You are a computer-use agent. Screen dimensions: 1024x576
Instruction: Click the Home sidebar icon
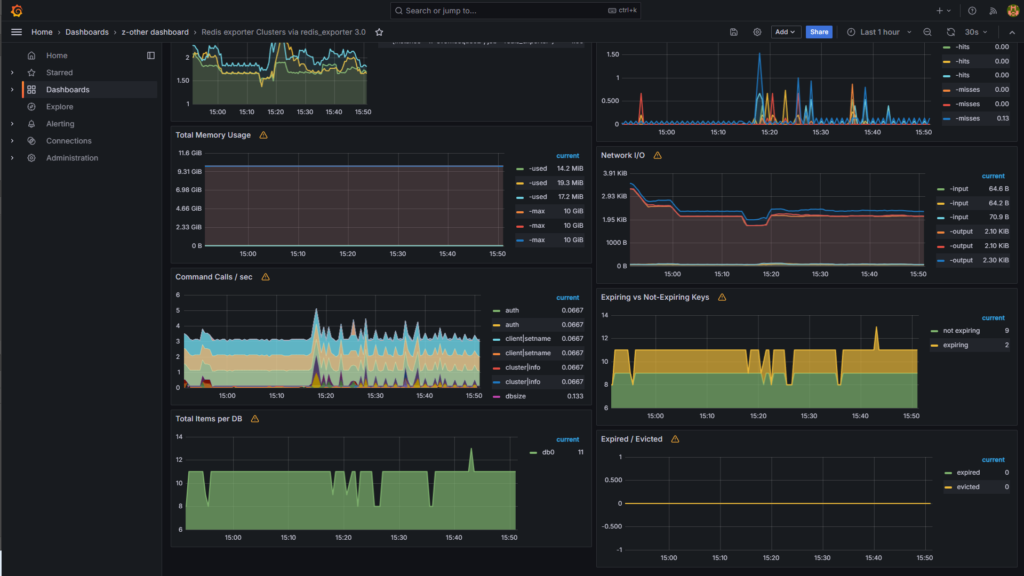(x=31, y=56)
